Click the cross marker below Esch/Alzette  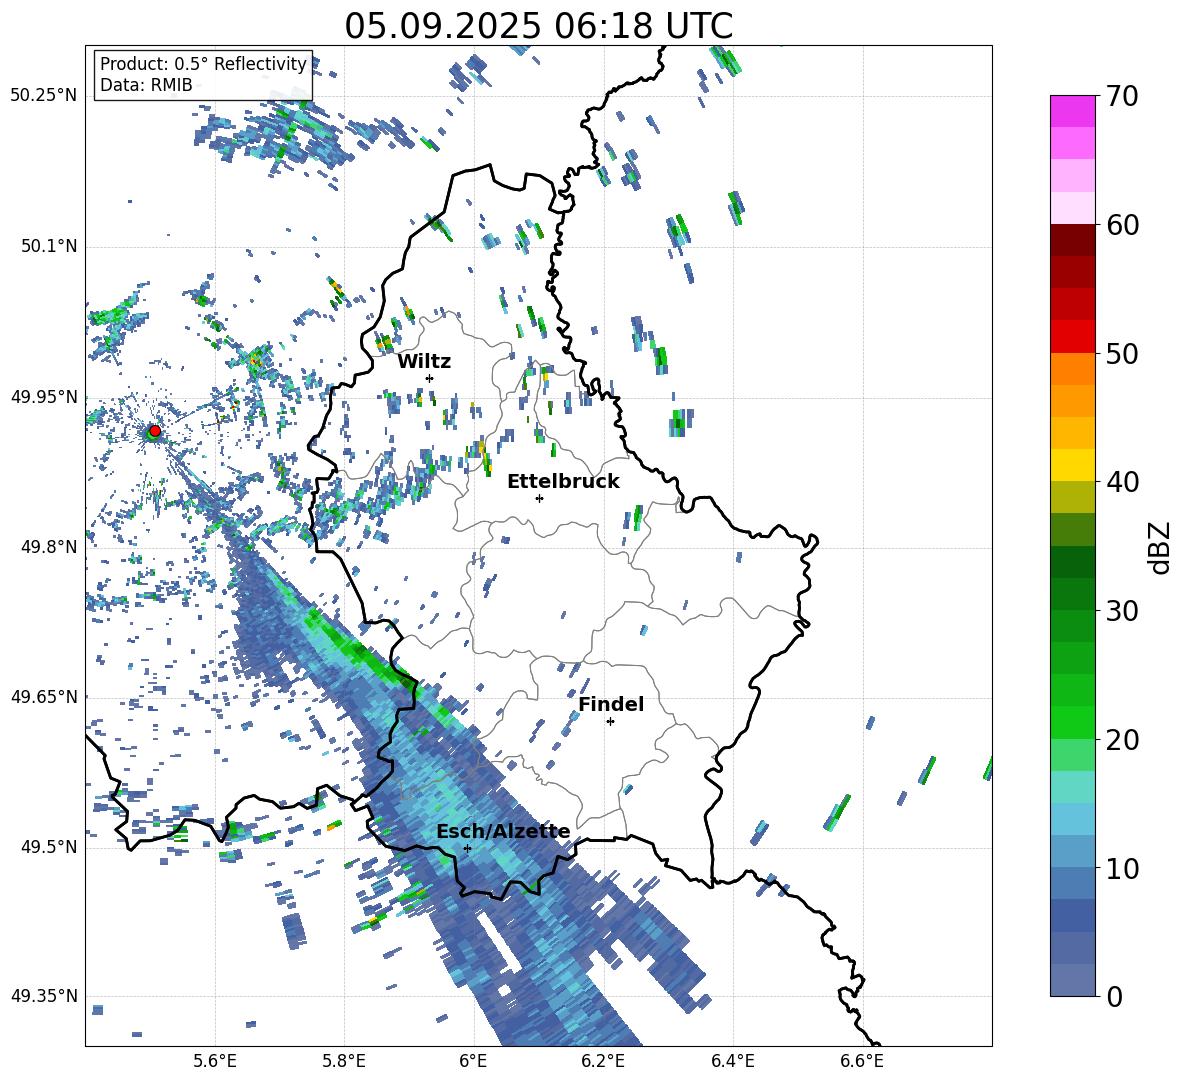(x=467, y=848)
